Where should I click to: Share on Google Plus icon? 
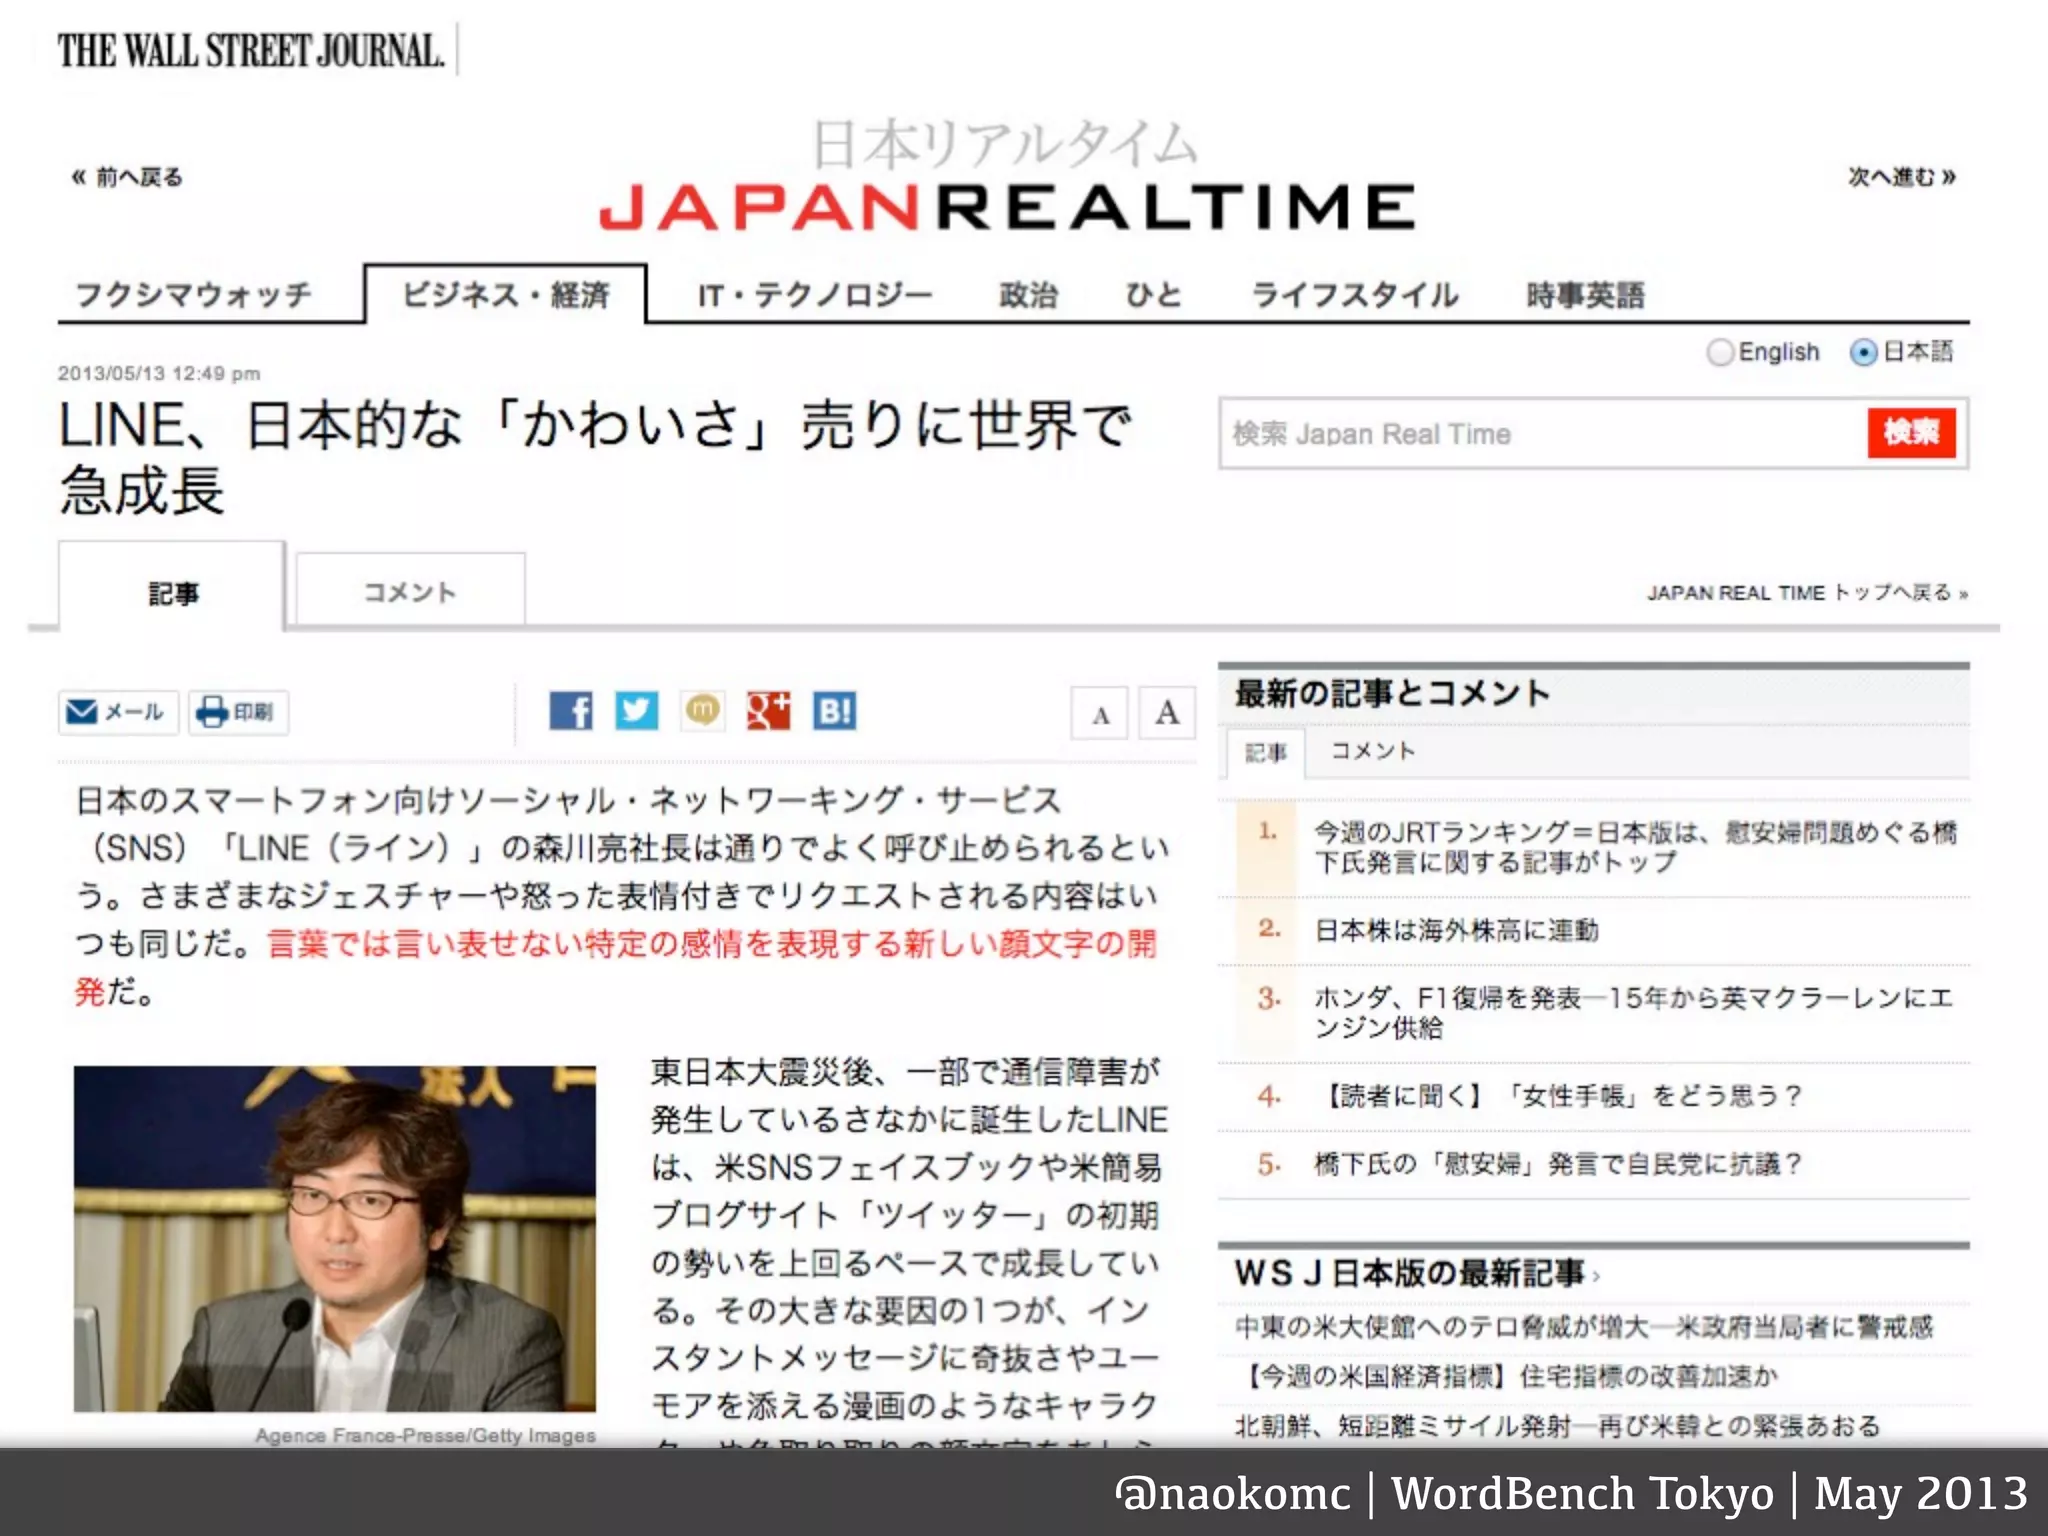click(768, 711)
